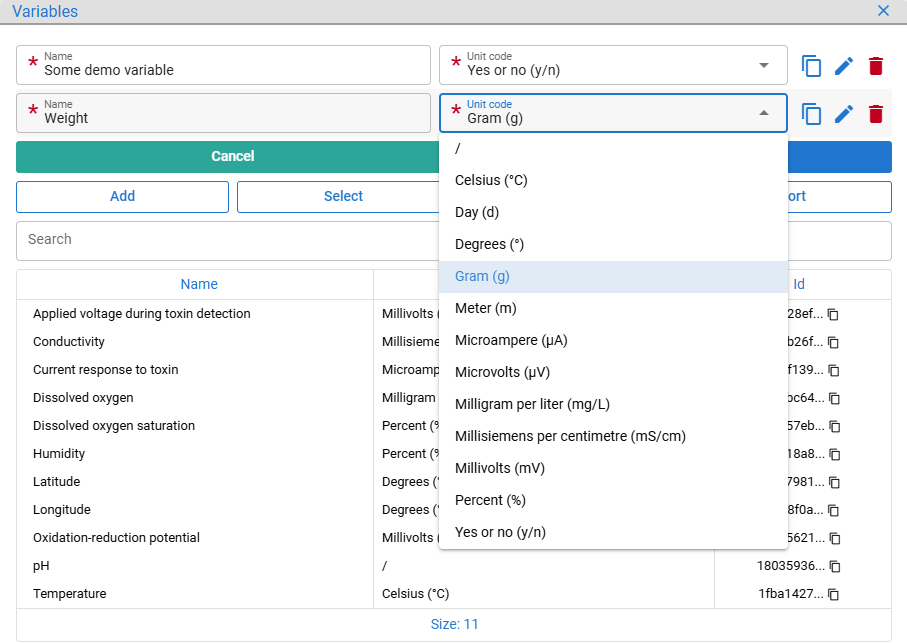Select Gram (g) unit option

pyautogui.click(x=613, y=276)
